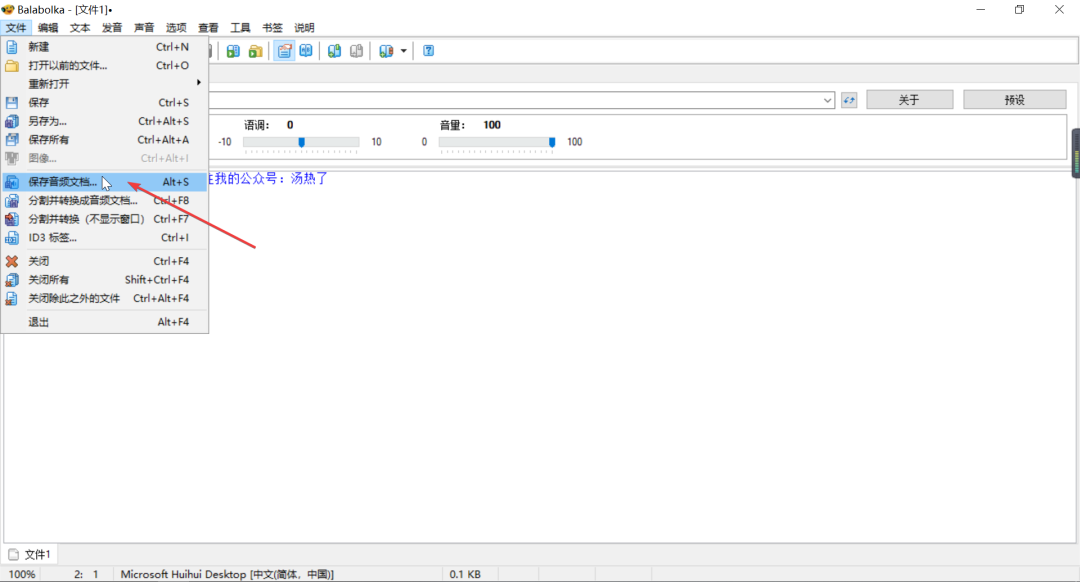The image size is (1080, 582).
Task: Choose 退出 to quit Balabolka
Action: click(105, 322)
